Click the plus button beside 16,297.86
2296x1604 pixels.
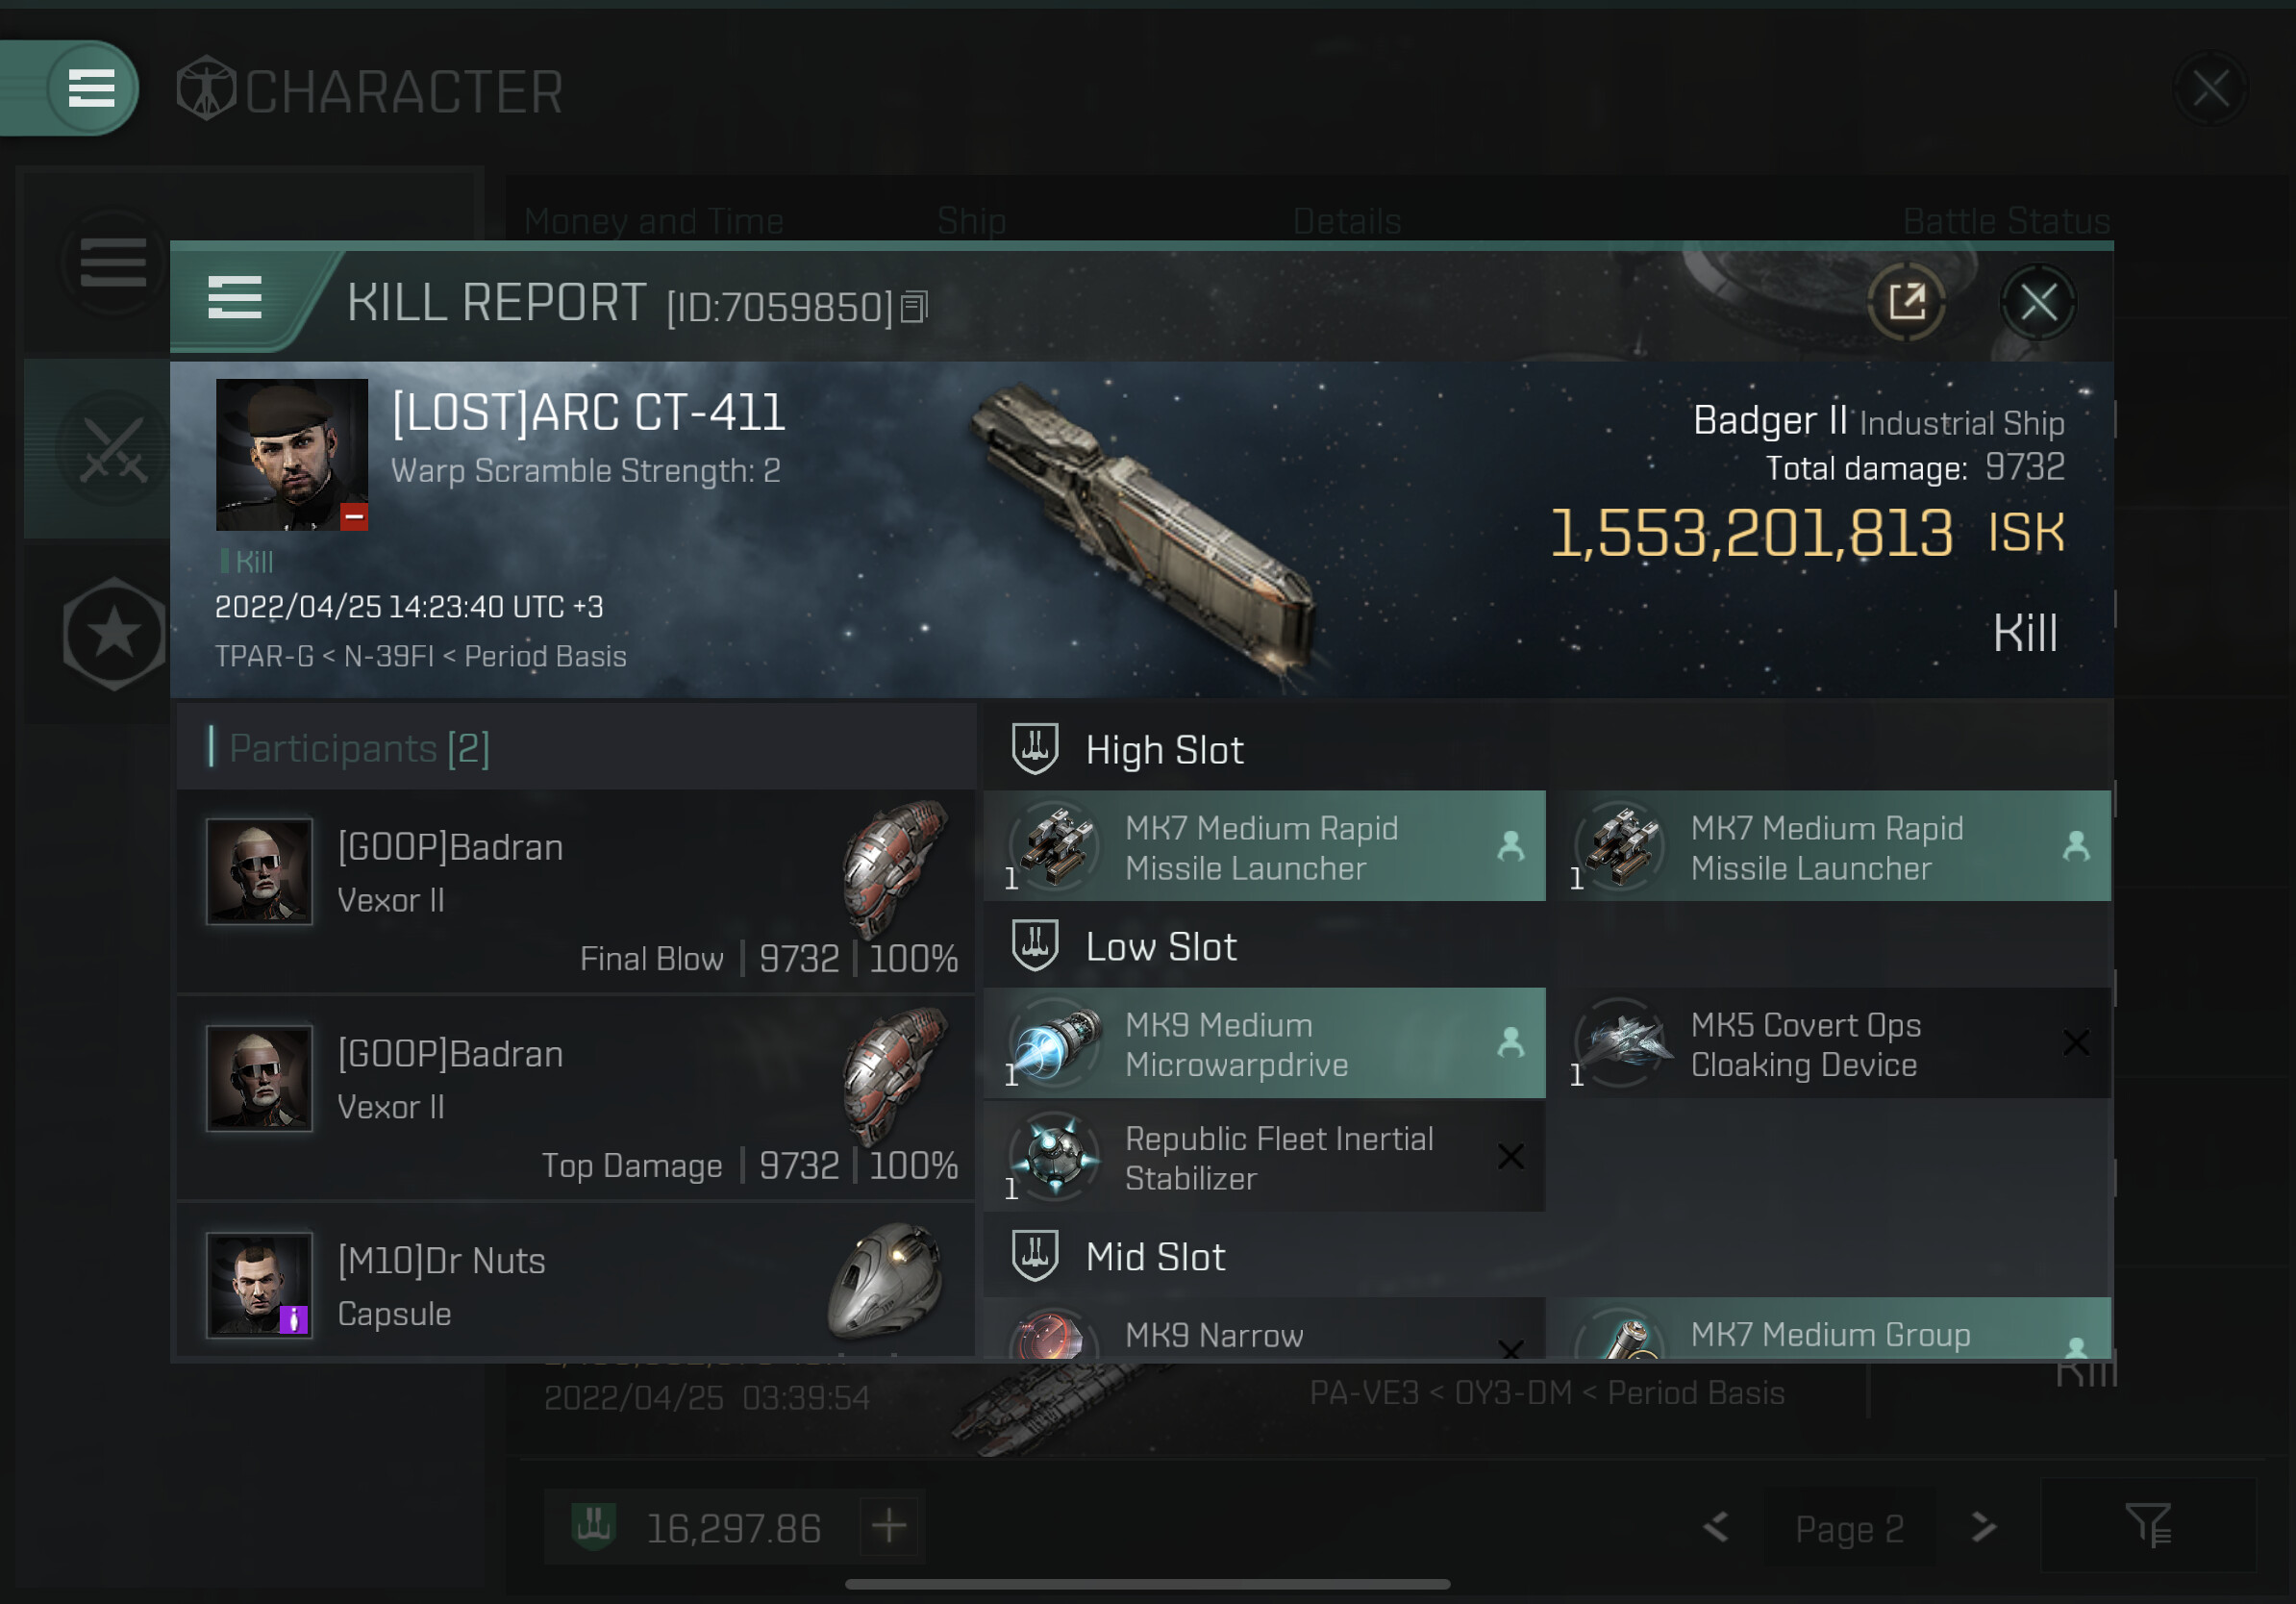click(889, 1527)
